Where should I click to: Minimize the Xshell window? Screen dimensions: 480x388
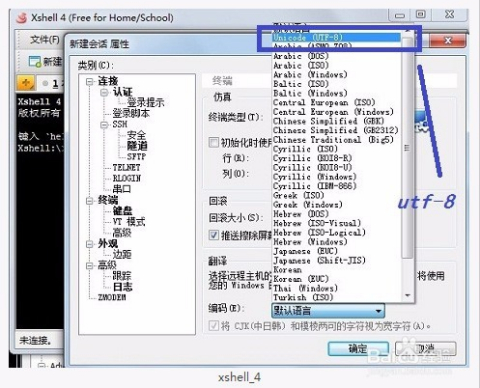tap(400, 15)
